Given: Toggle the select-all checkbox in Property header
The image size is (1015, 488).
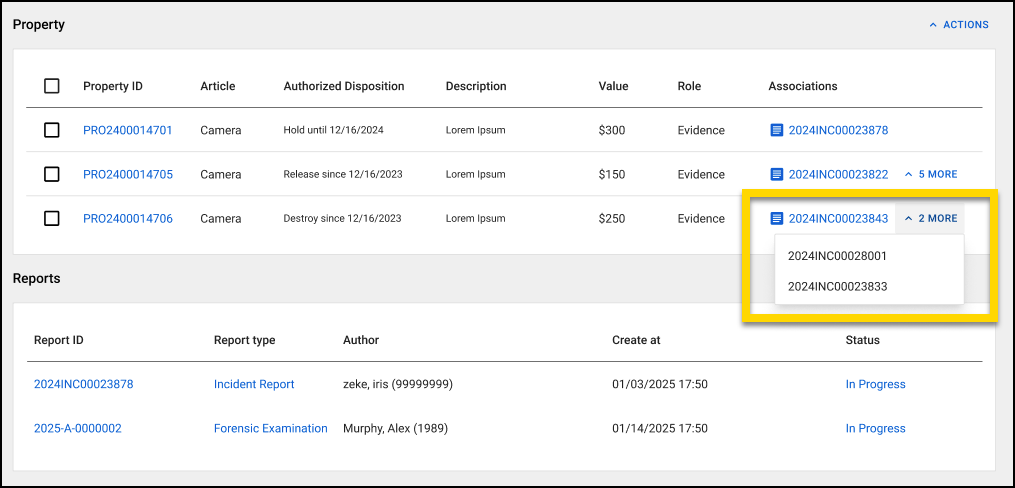Looking at the screenshot, I should point(52,86).
